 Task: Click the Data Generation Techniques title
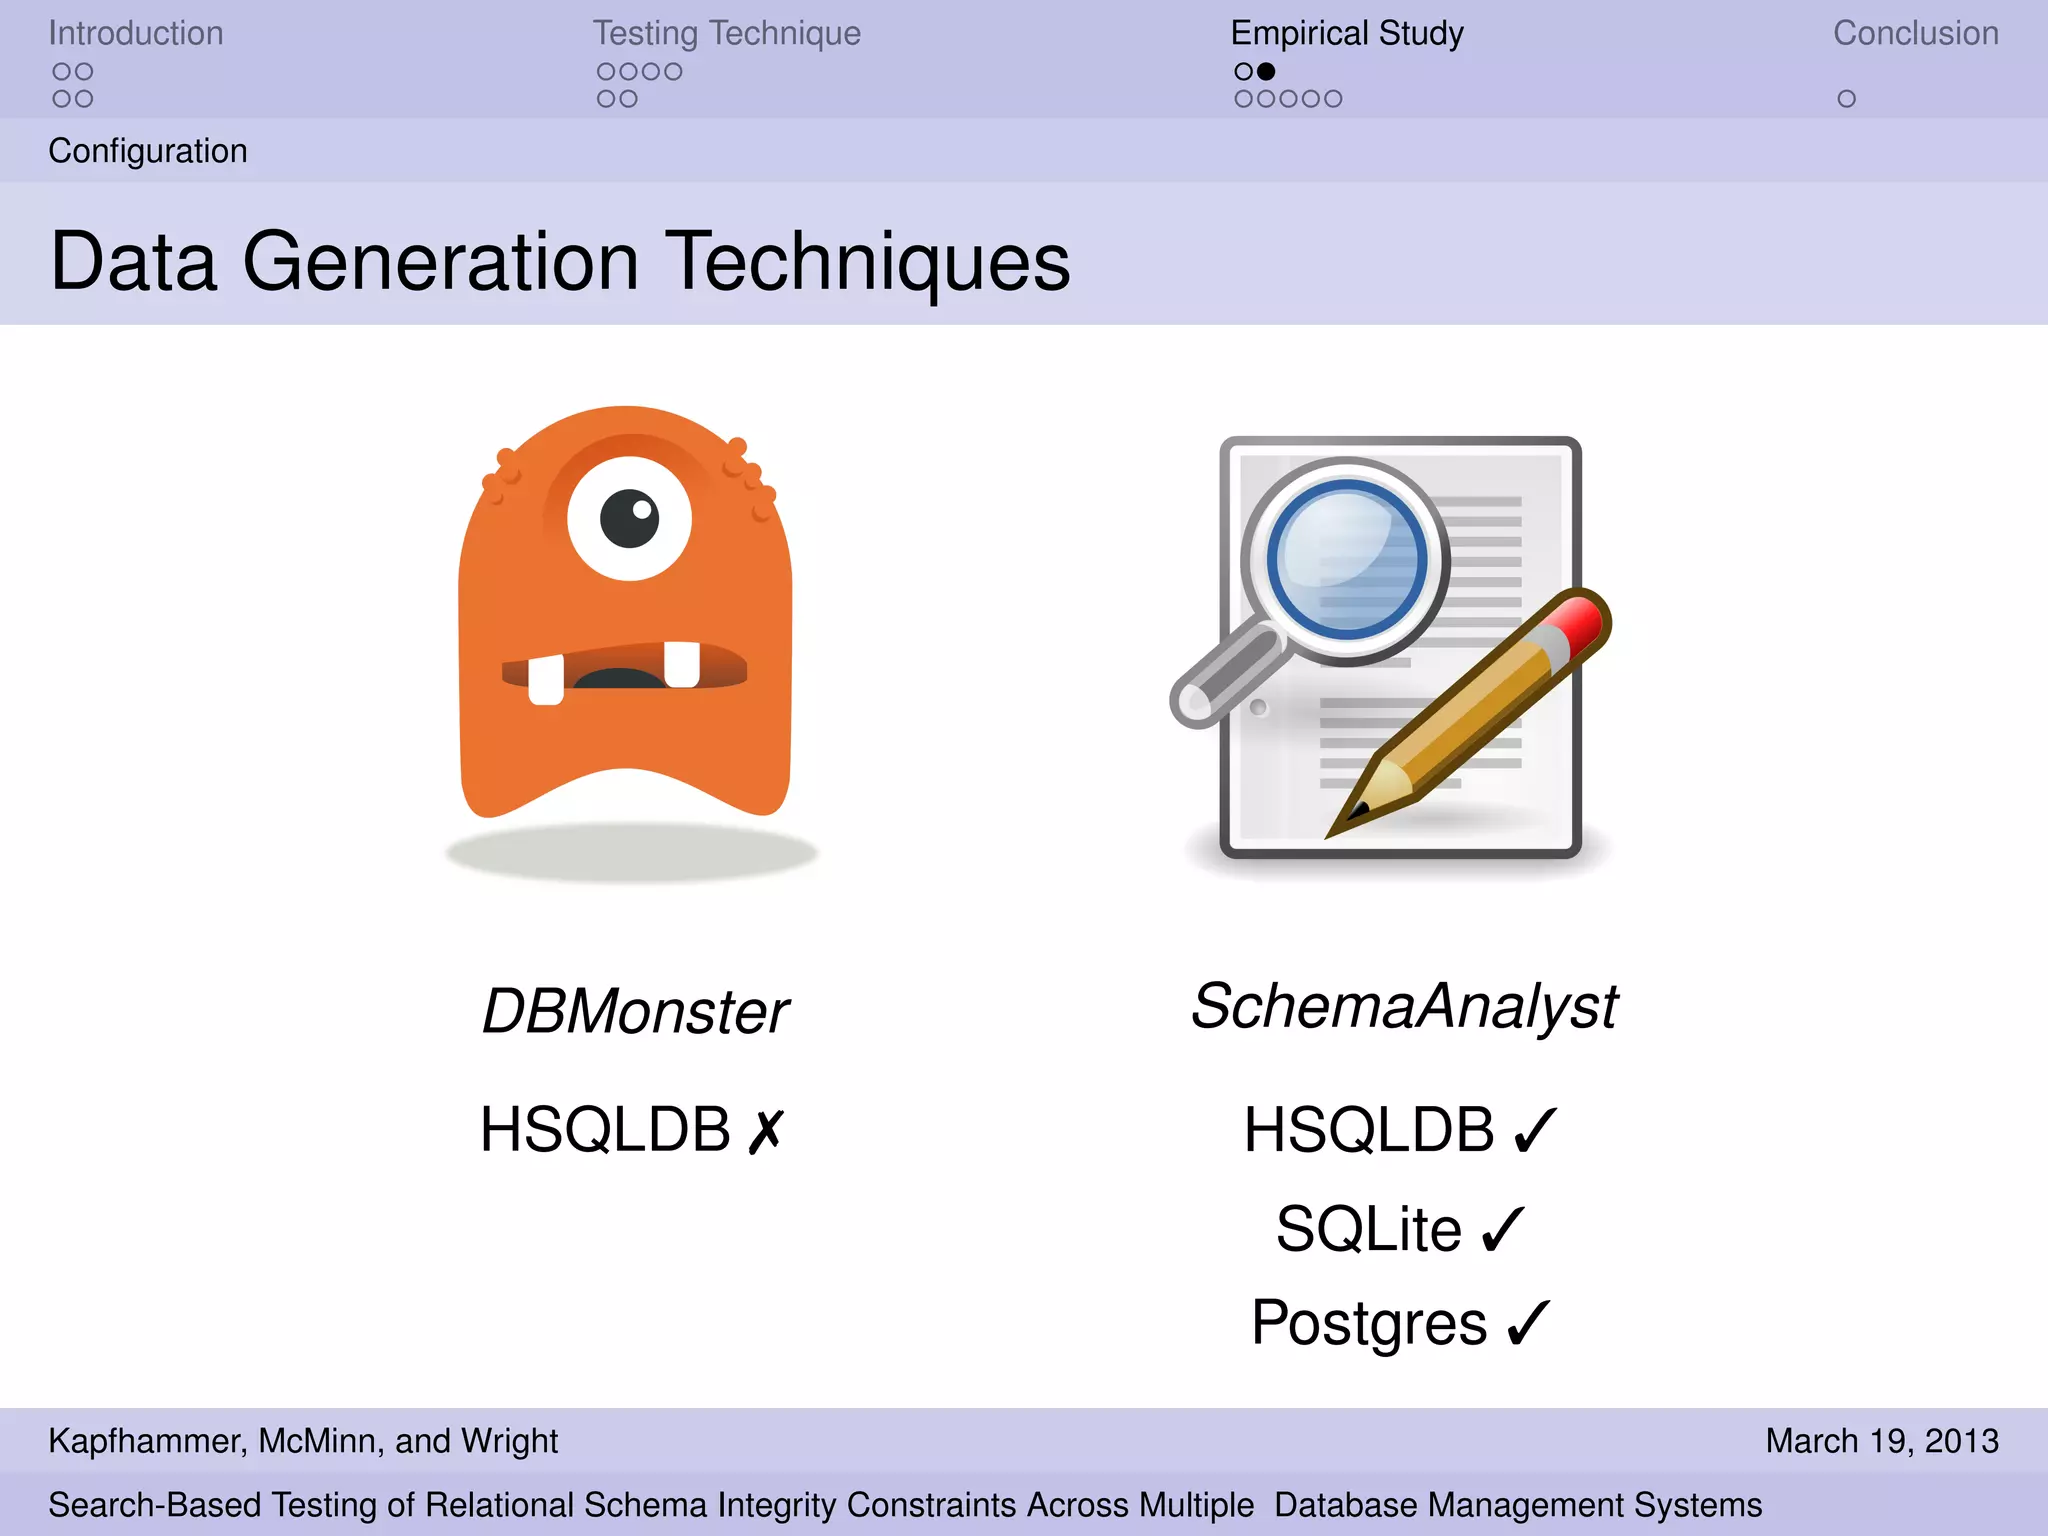[560, 261]
